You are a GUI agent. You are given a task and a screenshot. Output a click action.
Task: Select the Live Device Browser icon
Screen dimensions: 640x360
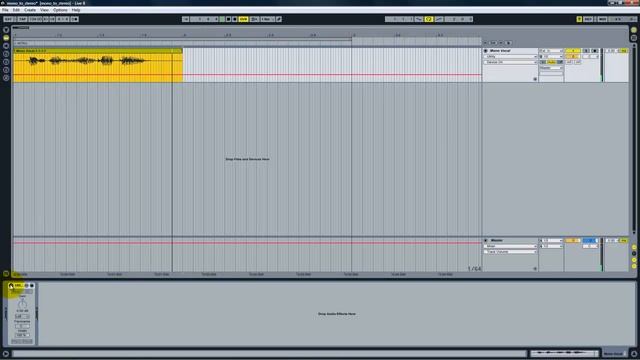[x=6, y=38]
